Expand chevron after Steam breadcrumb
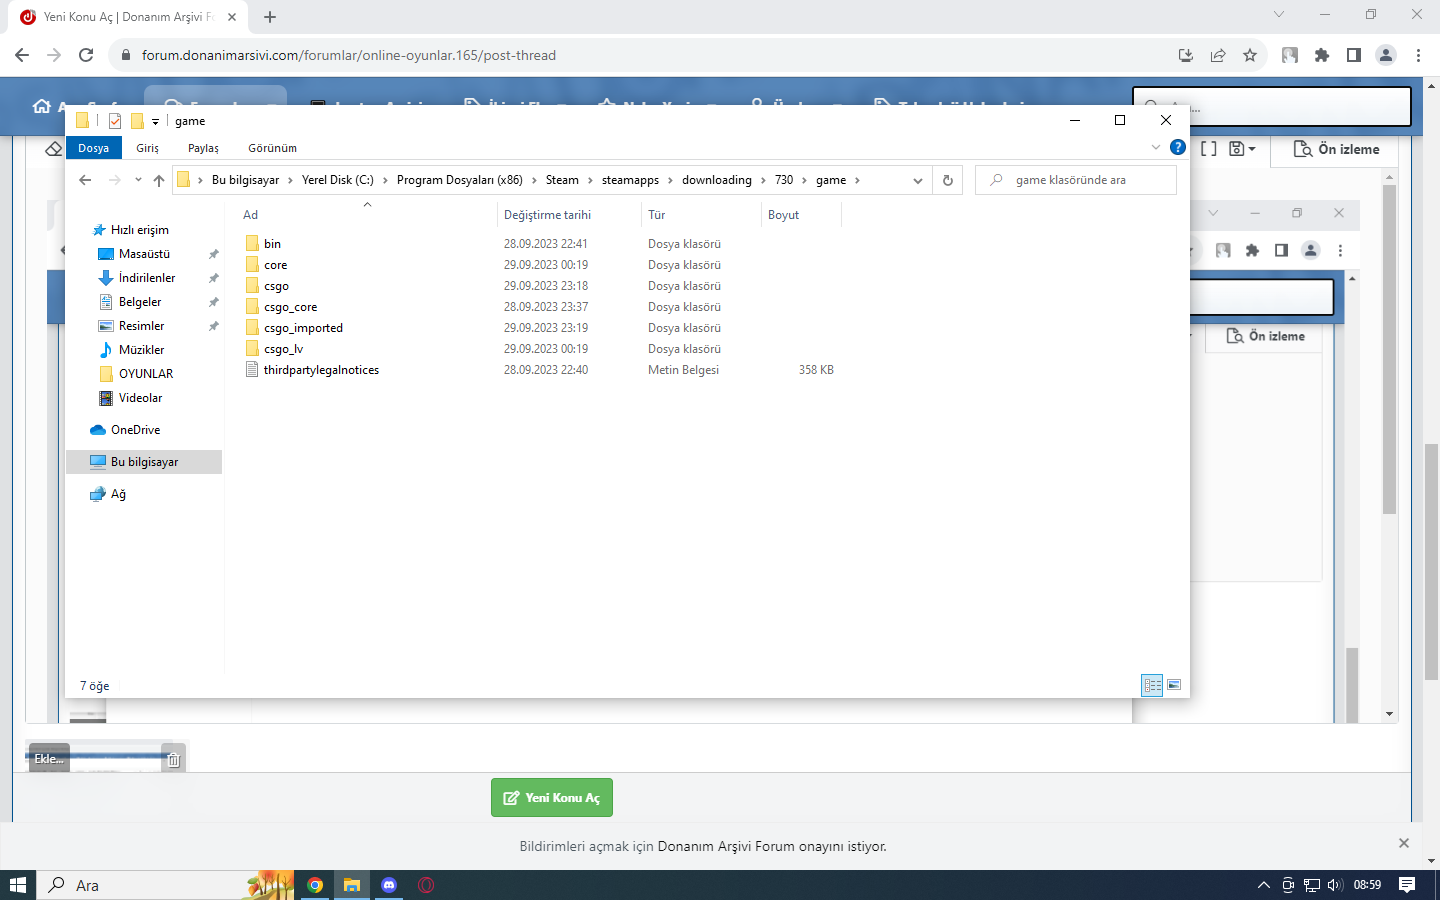This screenshot has width=1440, height=900. (x=590, y=180)
